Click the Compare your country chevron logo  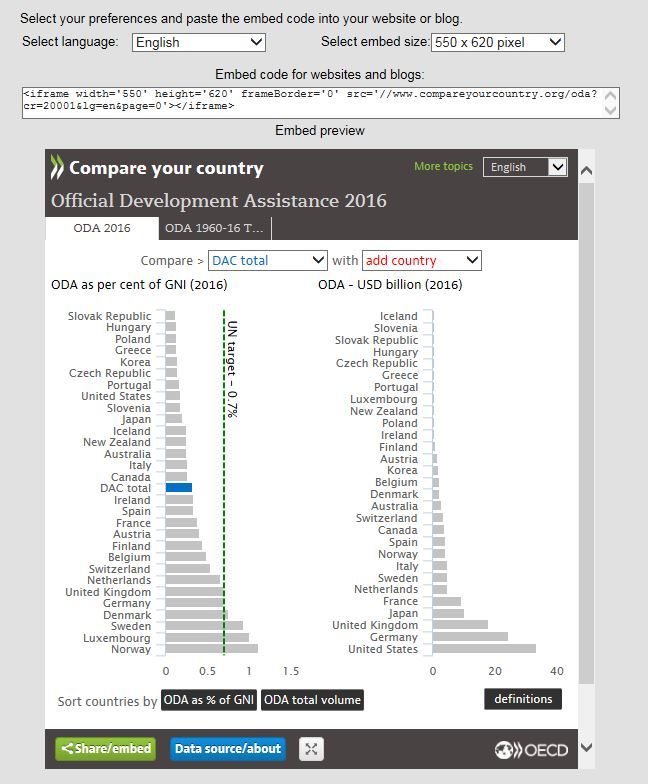click(x=57, y=167)
